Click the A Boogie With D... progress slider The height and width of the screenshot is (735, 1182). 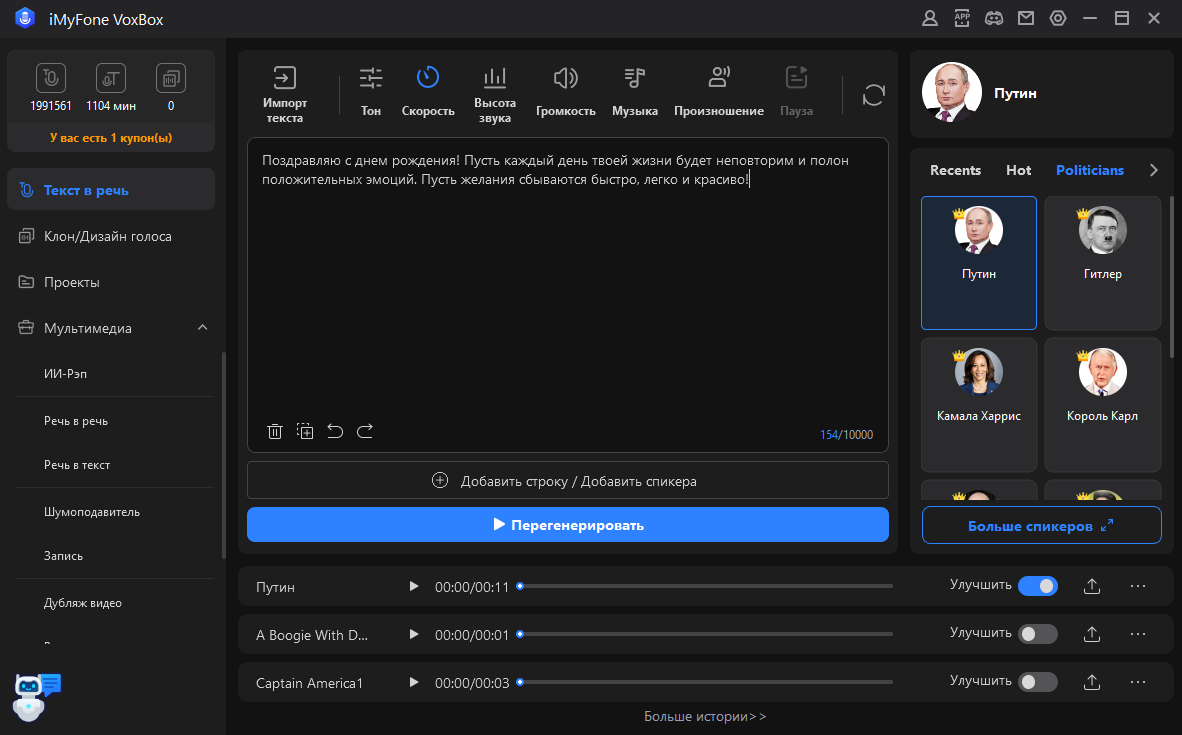click(x=706, y=634)
